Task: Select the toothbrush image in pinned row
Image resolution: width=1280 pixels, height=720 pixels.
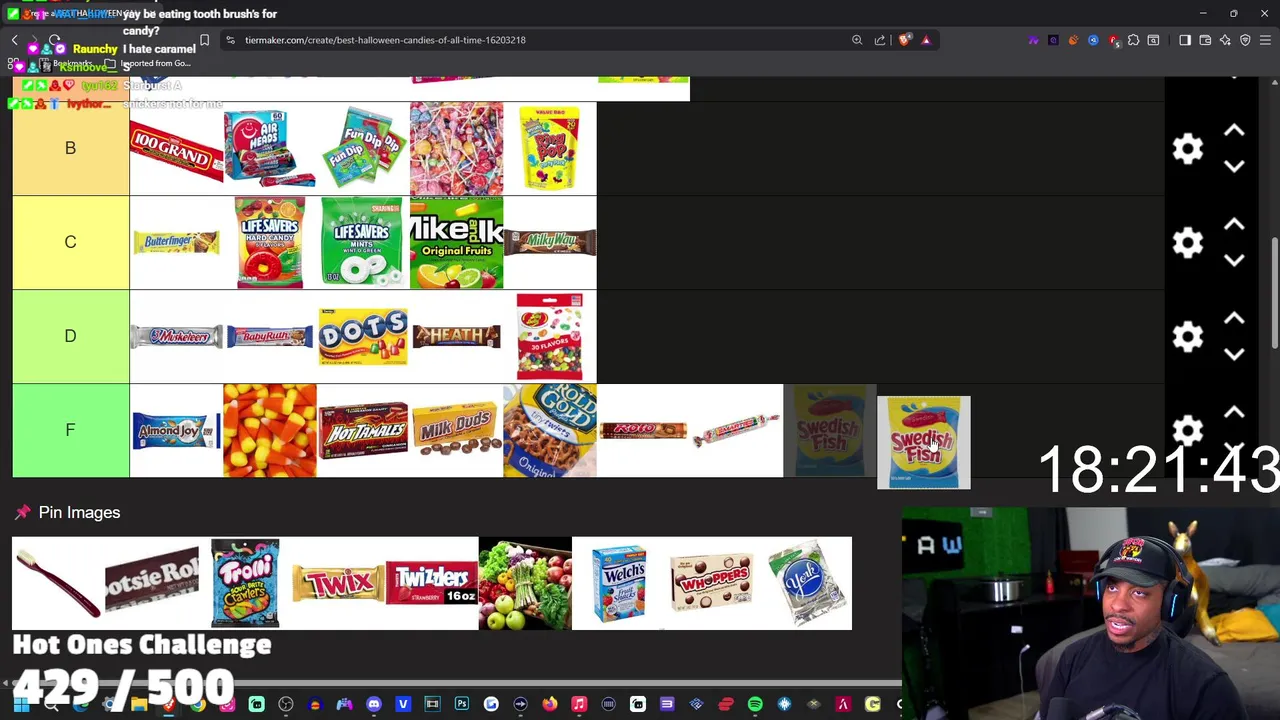Action: tap(58, 583)
